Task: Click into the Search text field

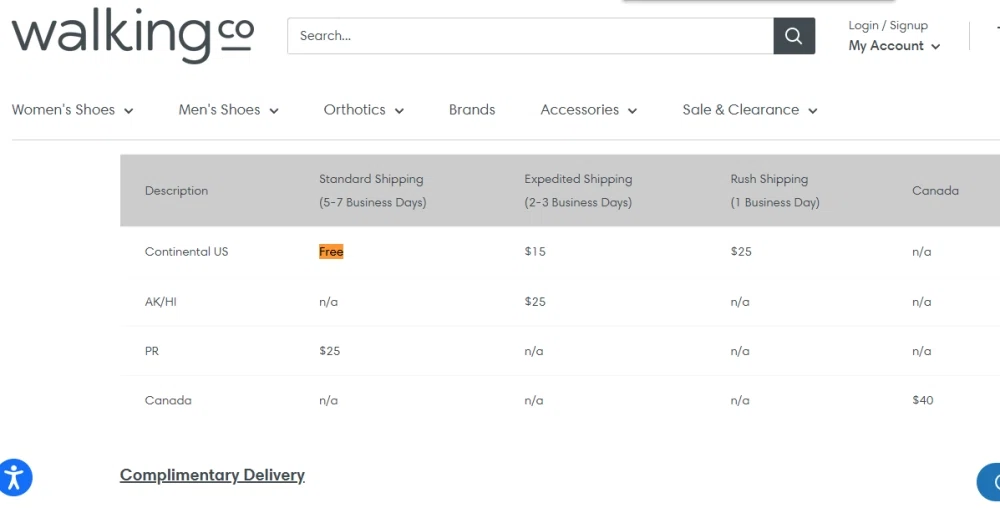Action: 530,36
